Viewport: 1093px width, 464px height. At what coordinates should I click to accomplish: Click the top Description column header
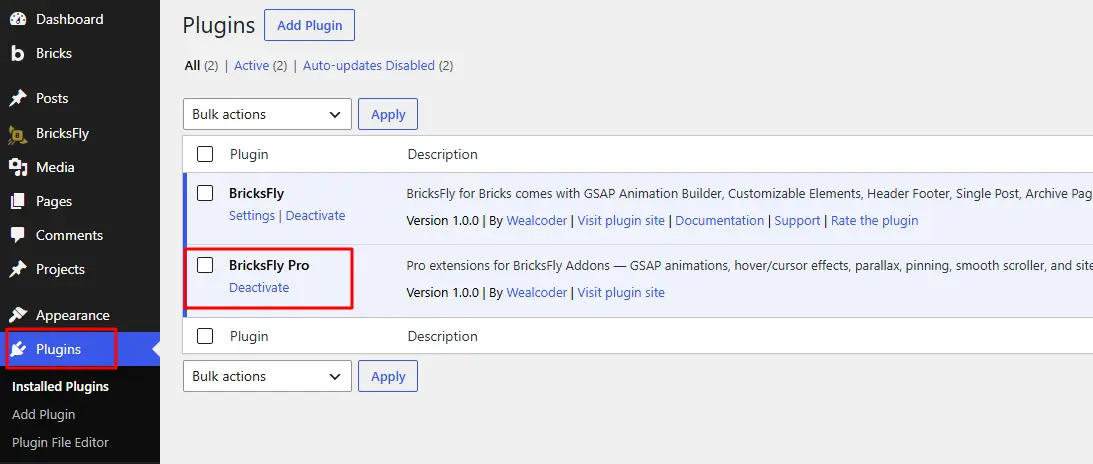[443, 155]
